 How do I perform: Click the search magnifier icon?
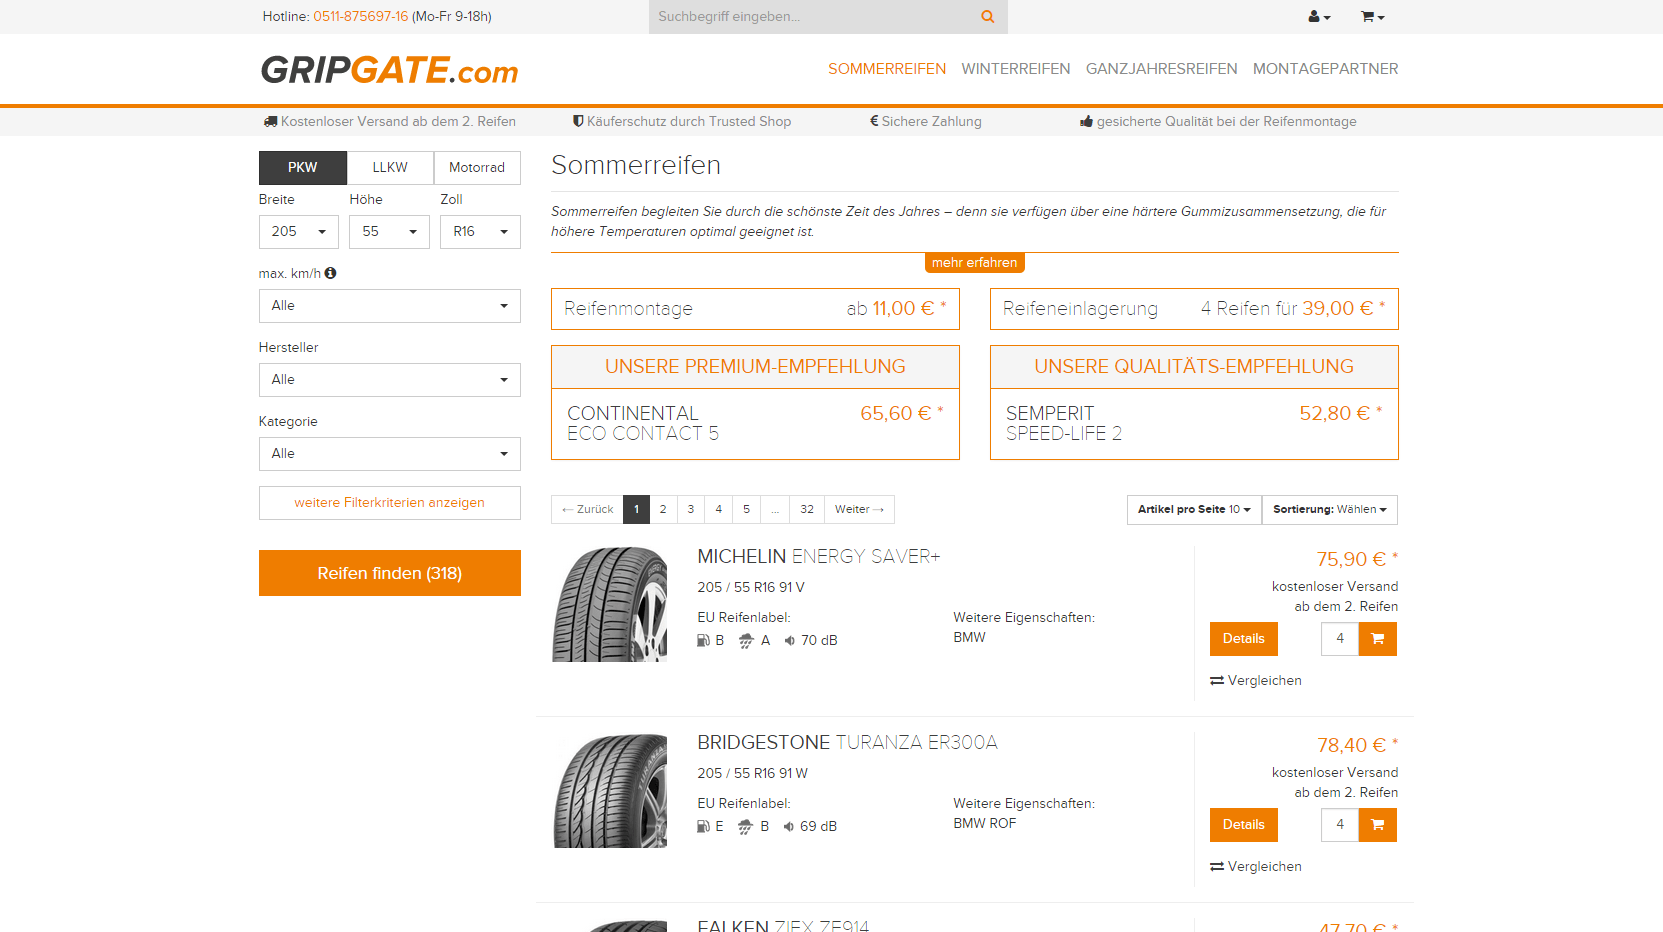987,17
